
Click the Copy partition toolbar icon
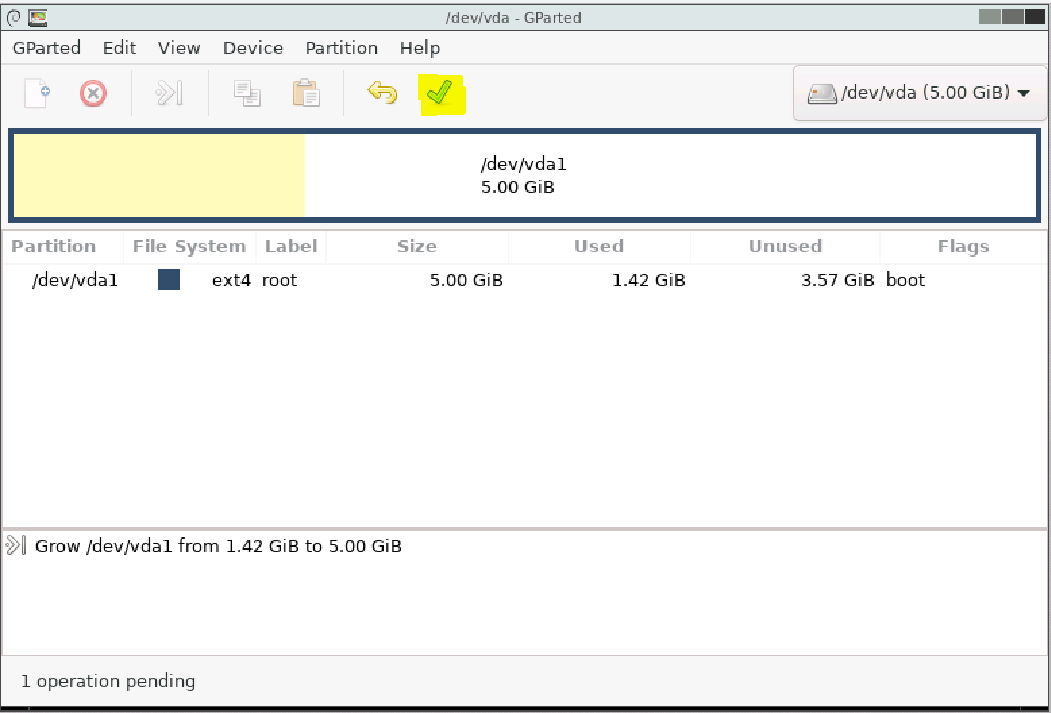tap(247, 93)
